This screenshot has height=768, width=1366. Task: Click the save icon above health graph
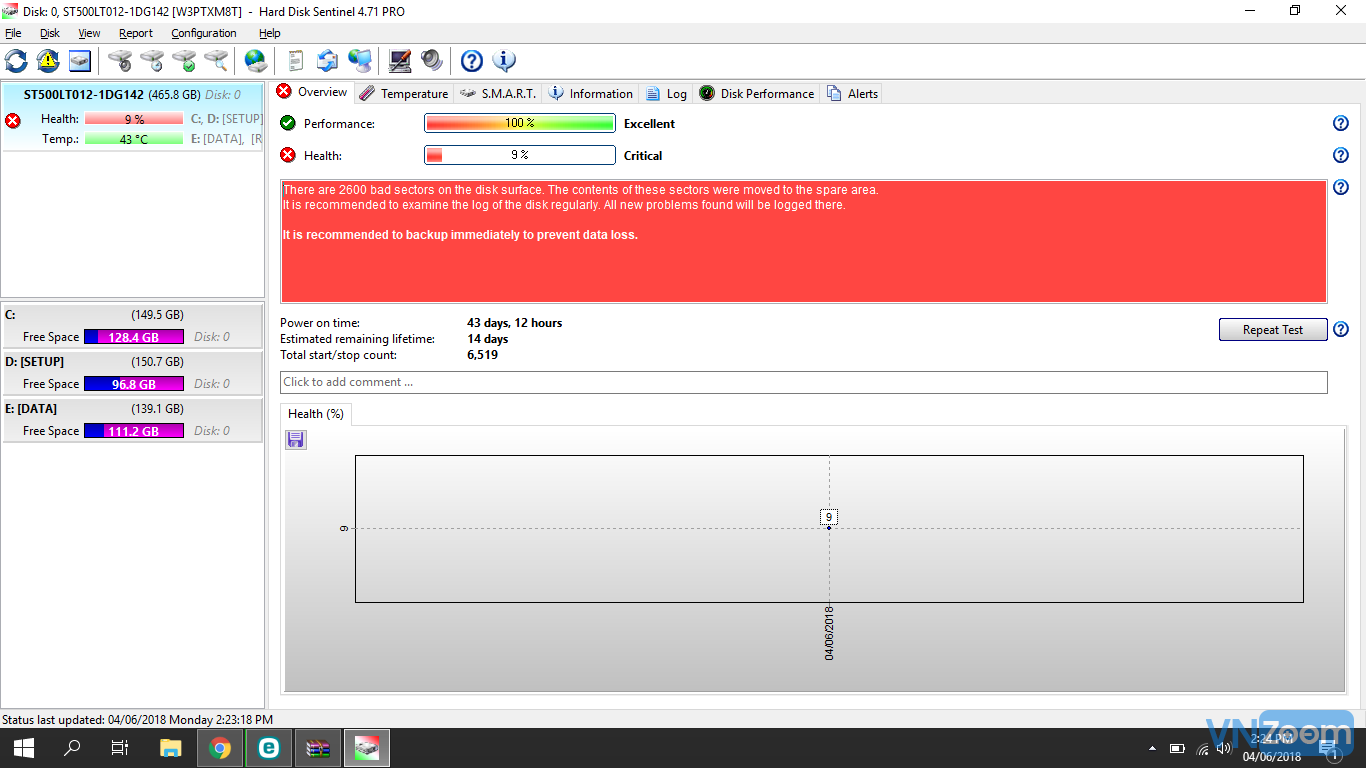point(296,440)
